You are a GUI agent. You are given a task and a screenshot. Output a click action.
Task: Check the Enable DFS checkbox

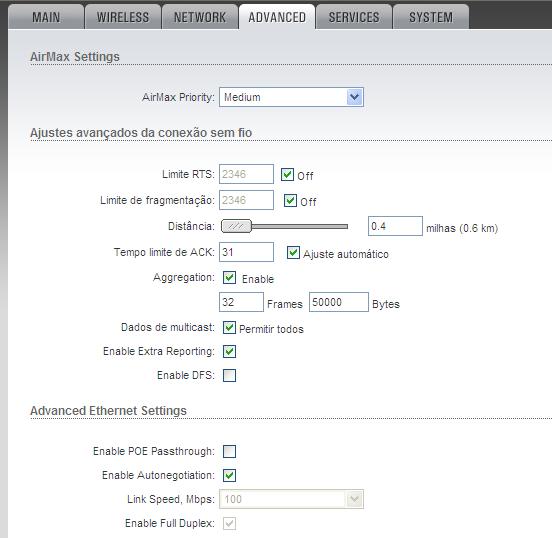(x=229, y=375)
